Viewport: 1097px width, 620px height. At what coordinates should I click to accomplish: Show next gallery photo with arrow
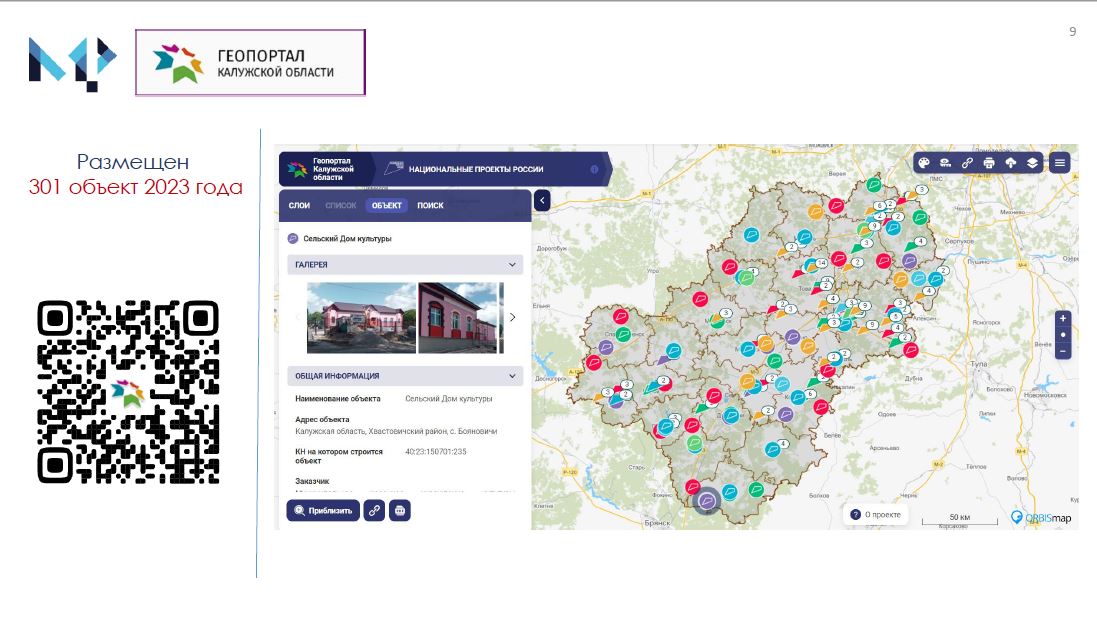coord(513,317)
